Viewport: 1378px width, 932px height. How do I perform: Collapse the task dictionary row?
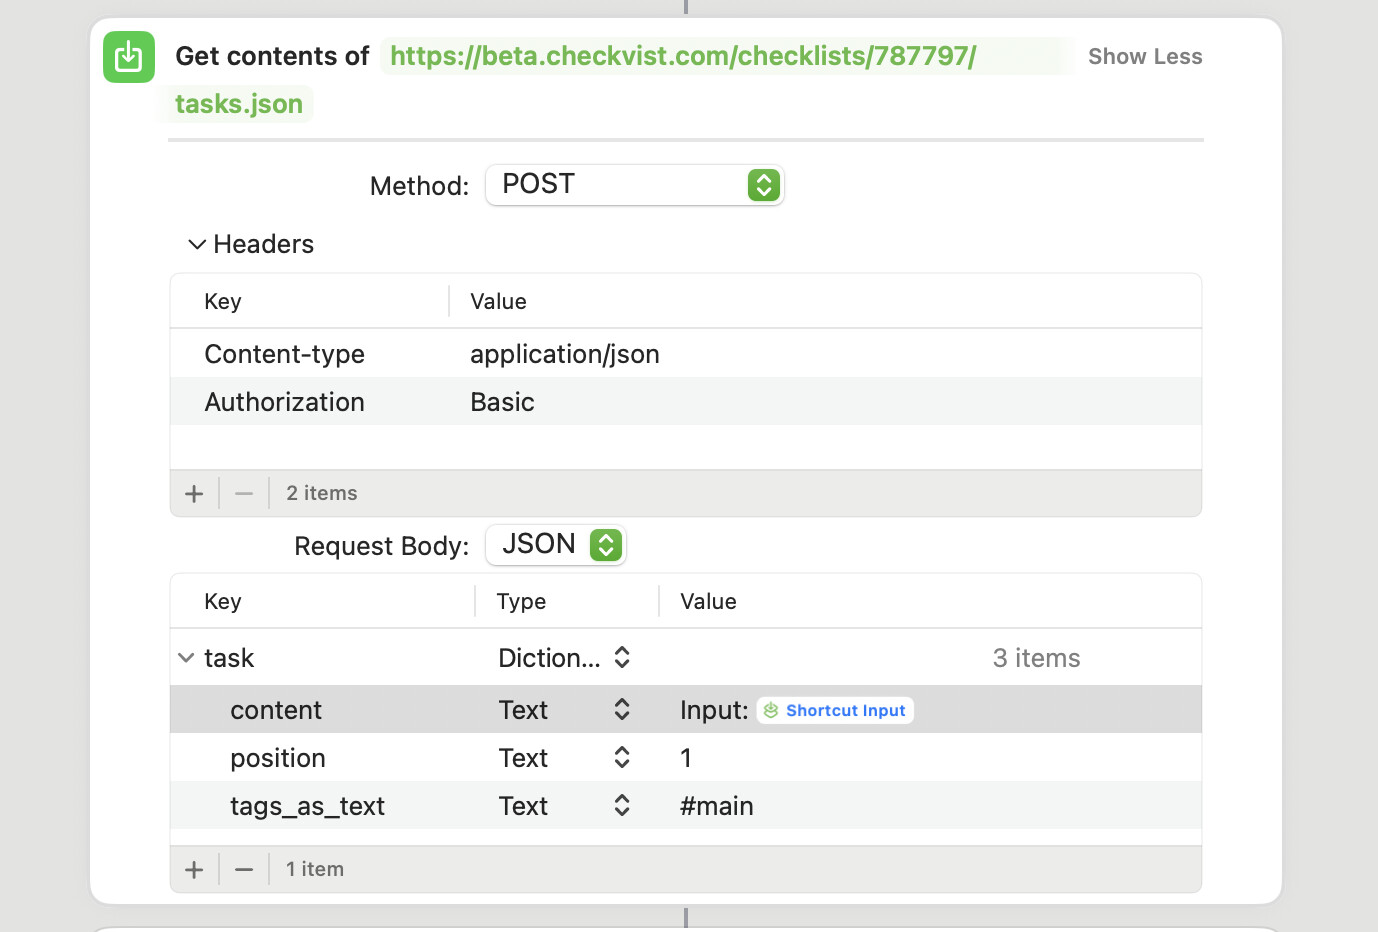[x=186, y=658]
